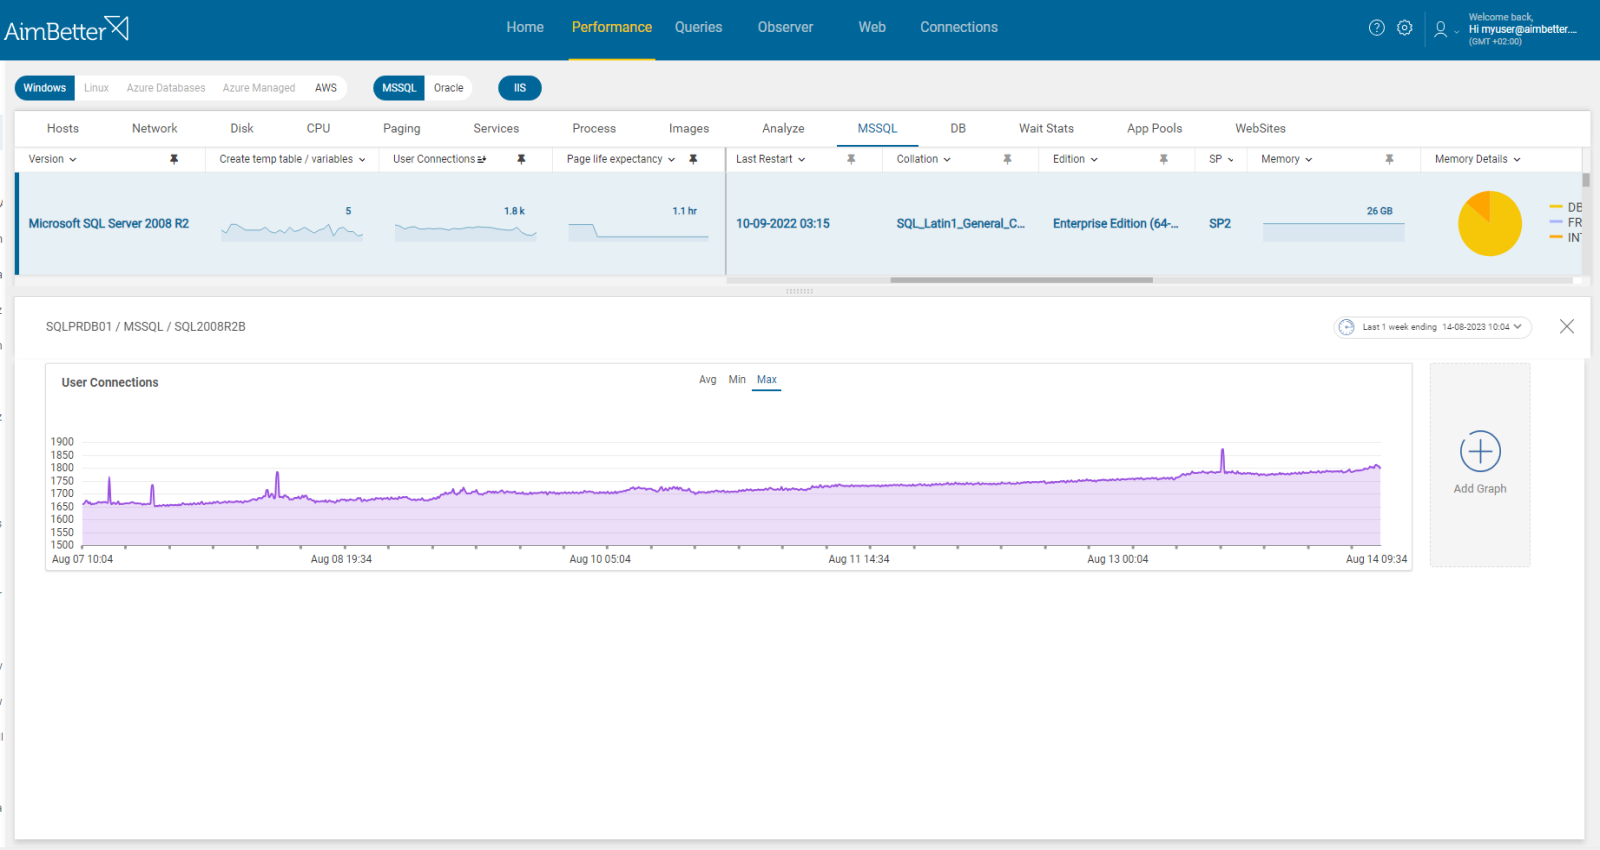The height and width of the screenshot is (850, 1600).
Task: Switch to the WebSites tab
Action: tap(1260, 129)
